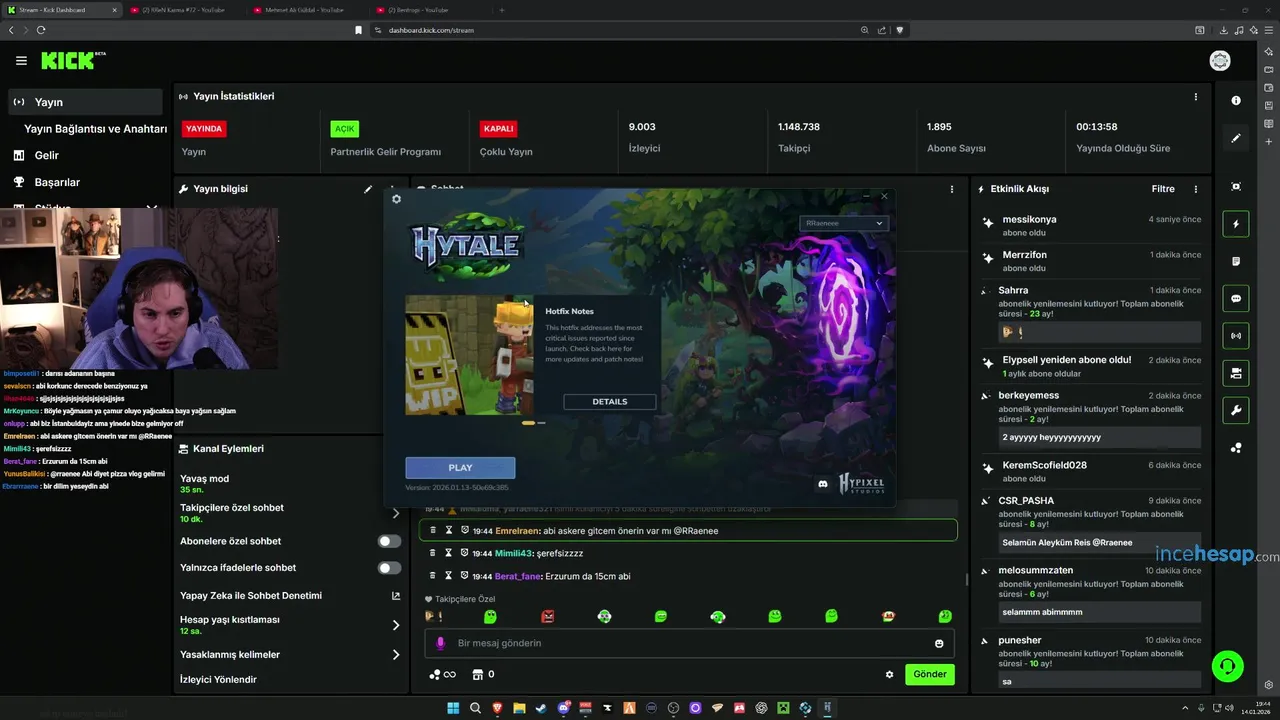1280x720 pixels.
Task: Open Yayın İstatistikleri three-dot menu
Action: click(x=1195, y=97)
